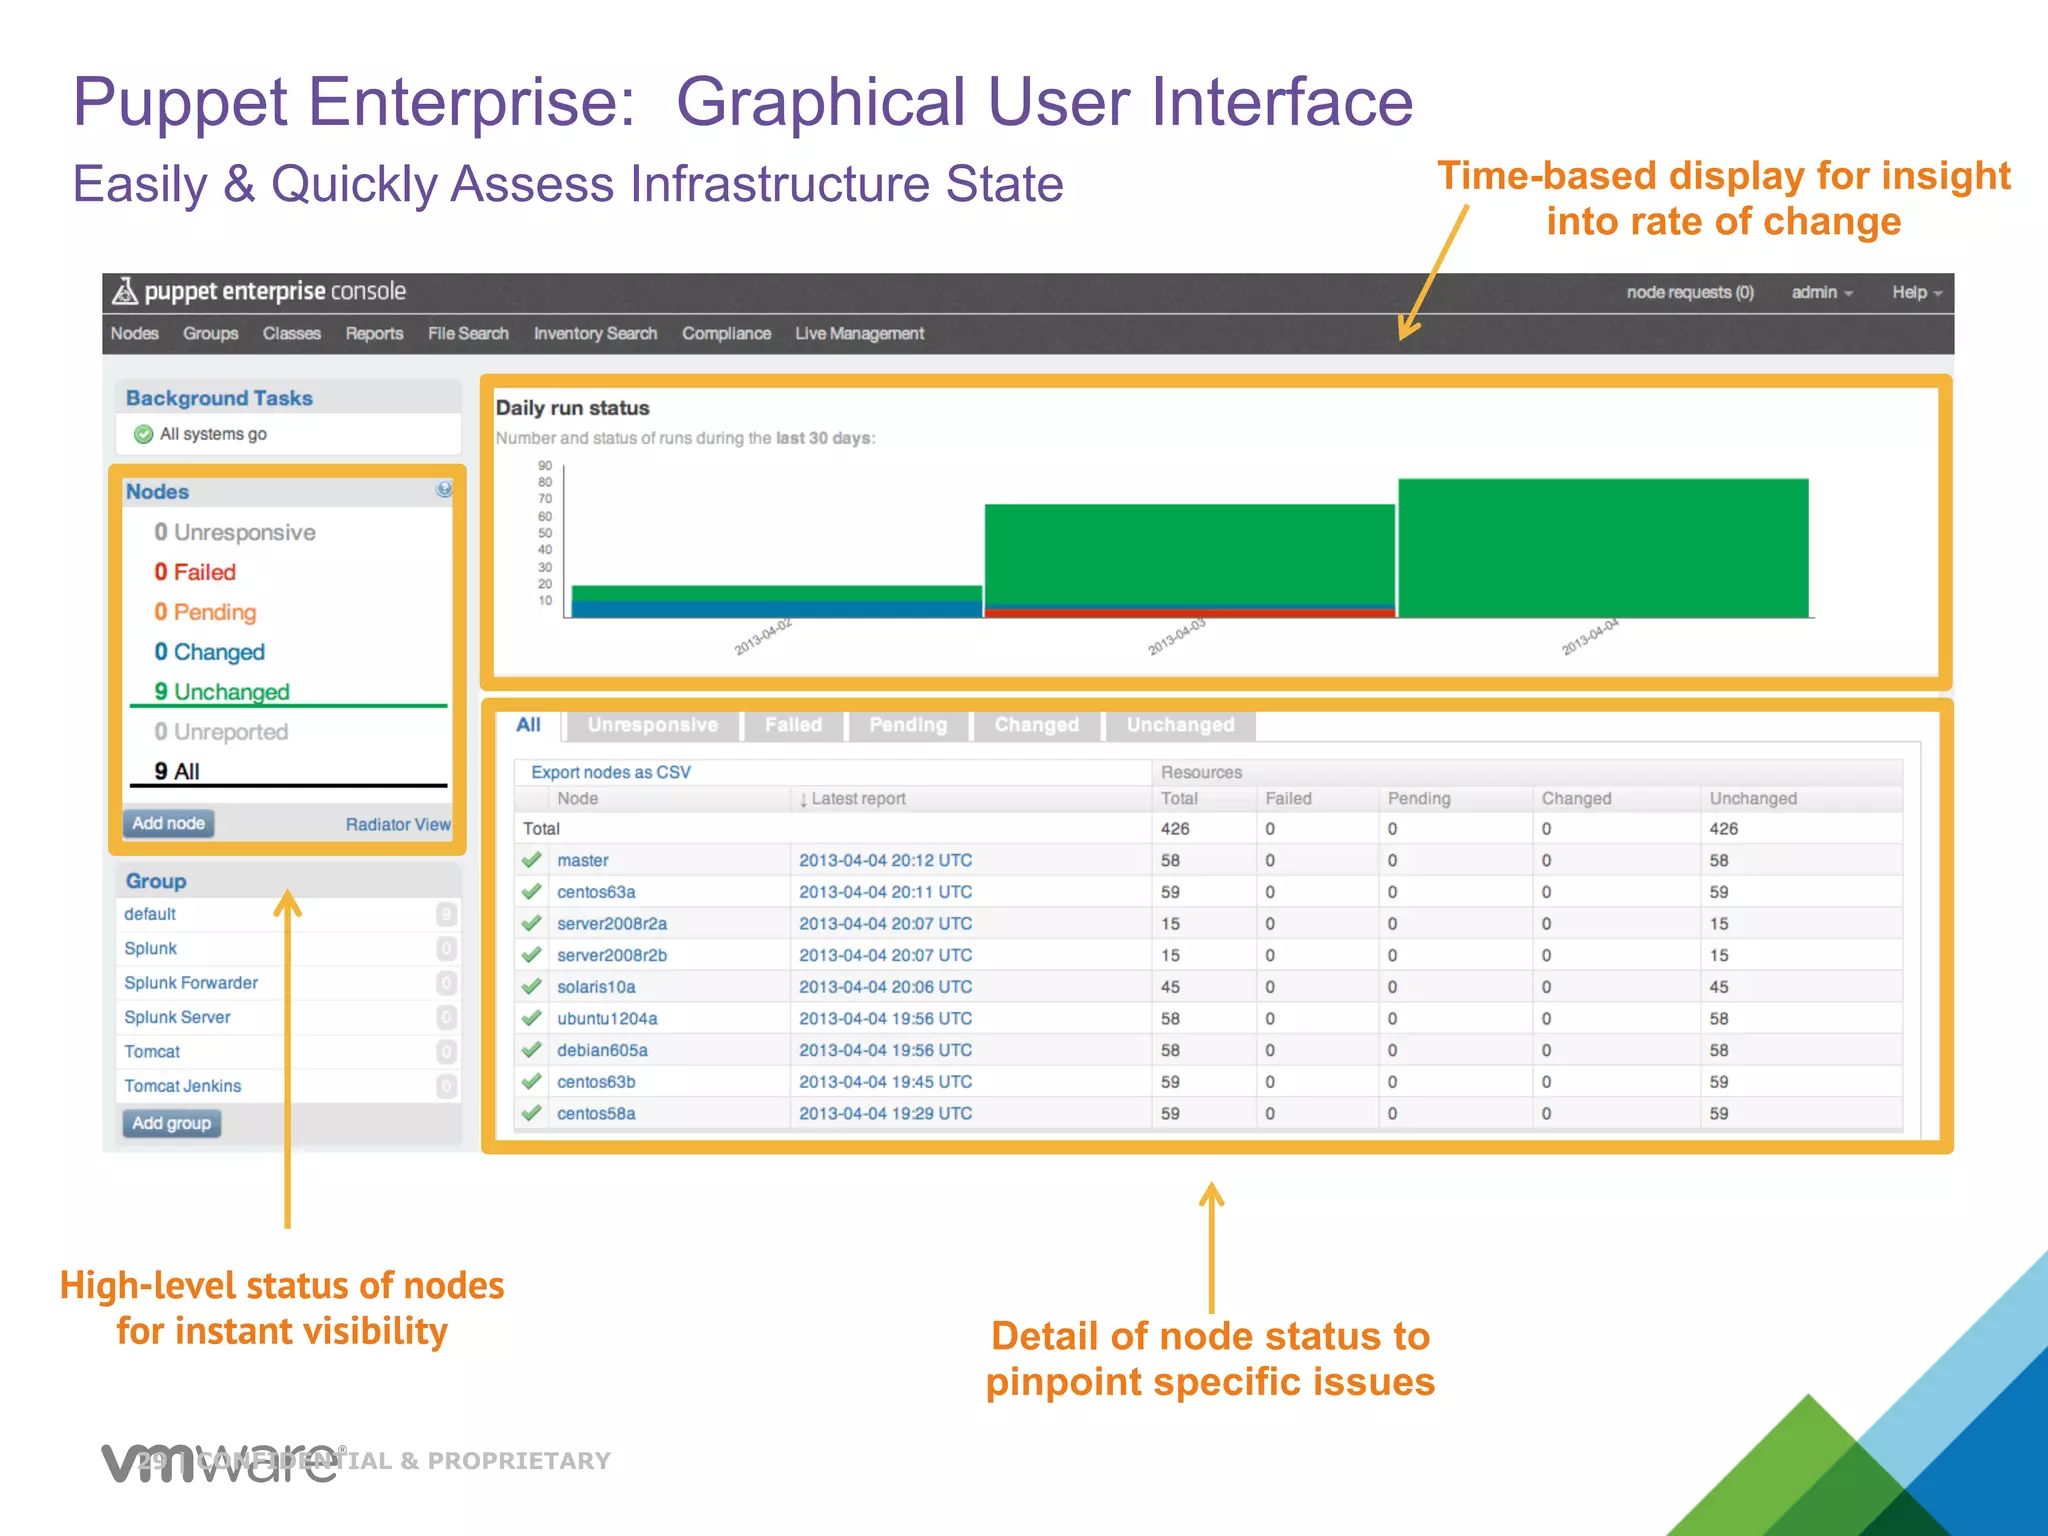Click the status checkmark for centos58a
Screen dimensions: 2048x1536
tap(532, 1113)
